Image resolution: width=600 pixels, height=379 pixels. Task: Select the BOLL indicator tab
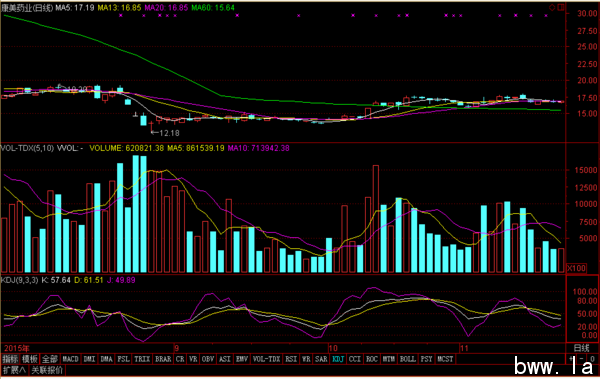(408, 359)
